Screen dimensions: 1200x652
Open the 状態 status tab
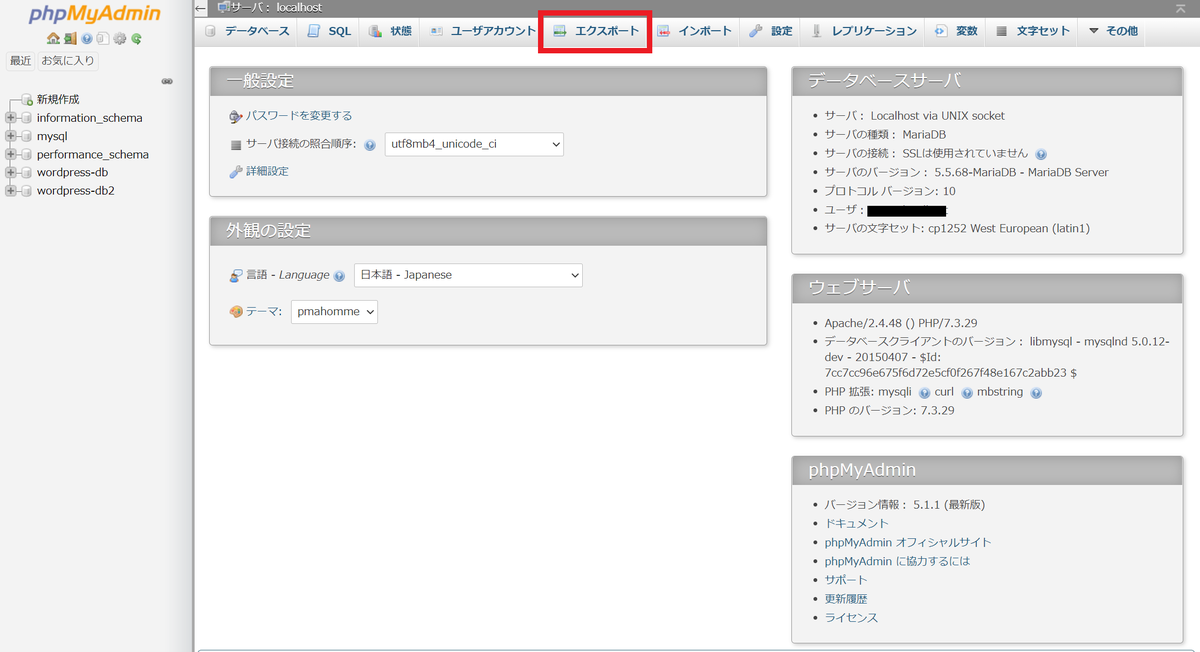point(390,31)
